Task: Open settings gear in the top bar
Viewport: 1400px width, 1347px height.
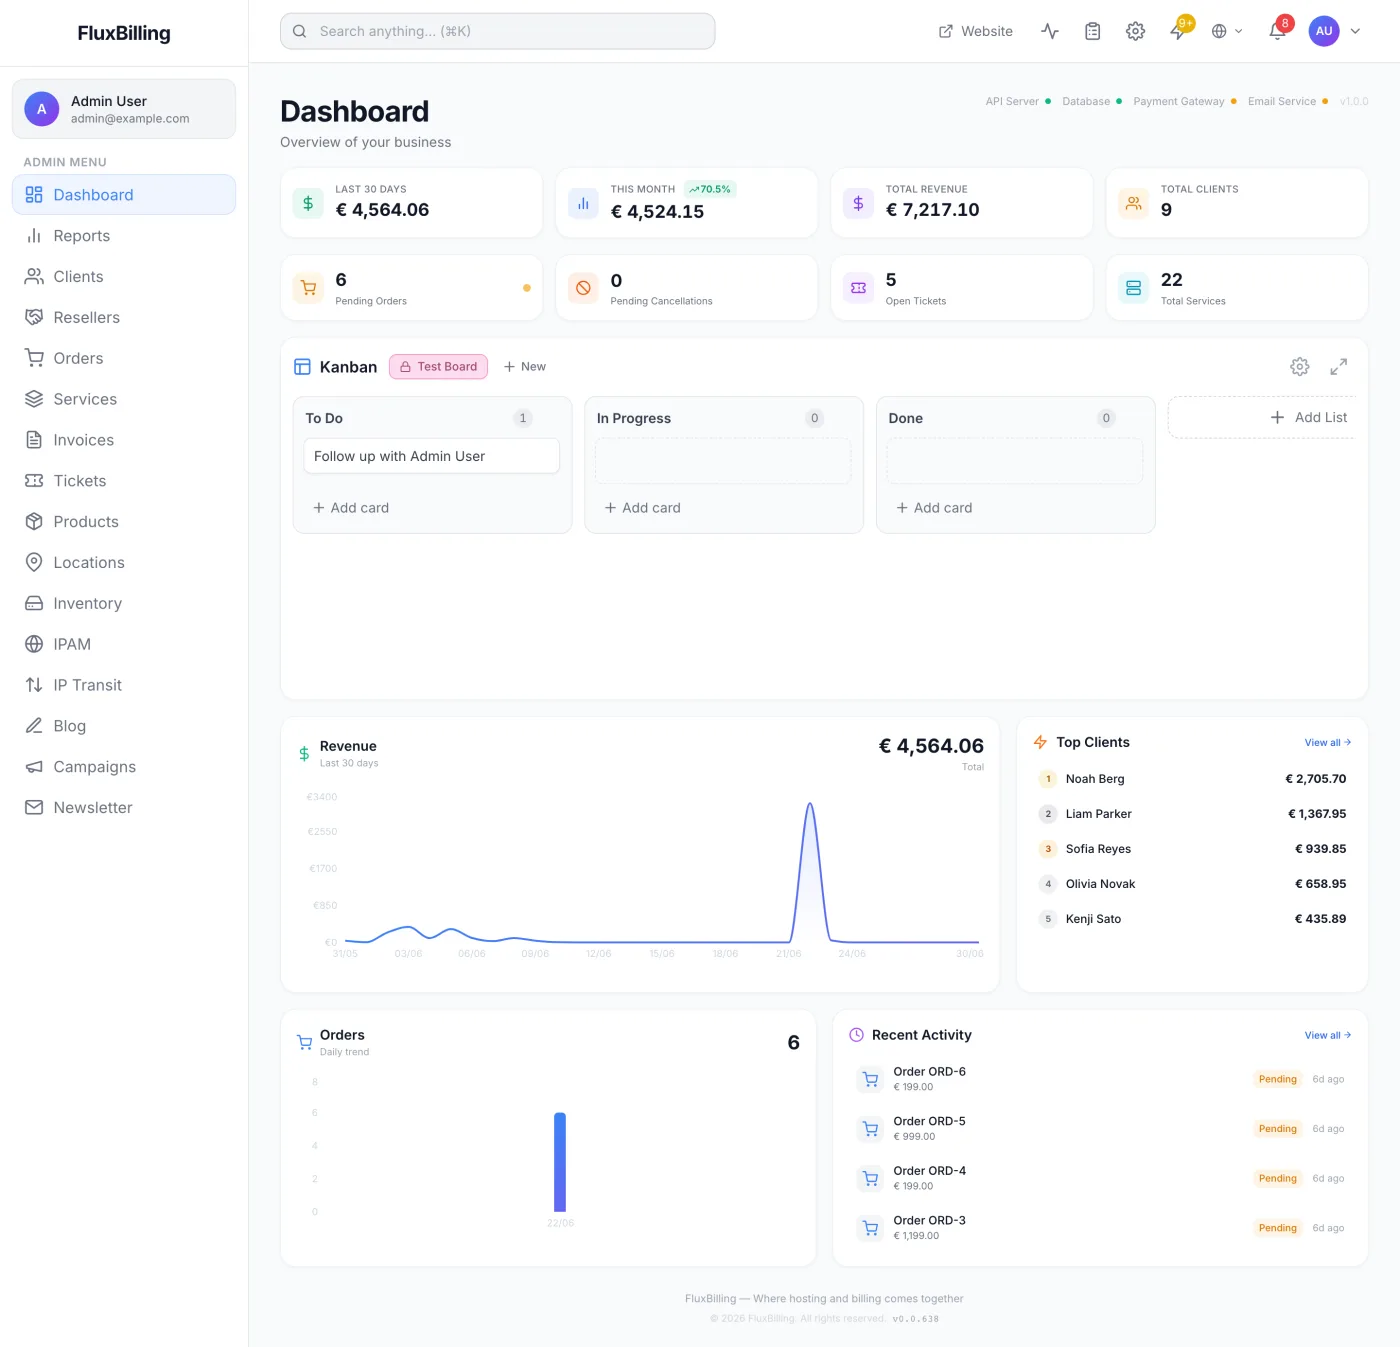Action: pyautogui.click(x=1135, y=31)
